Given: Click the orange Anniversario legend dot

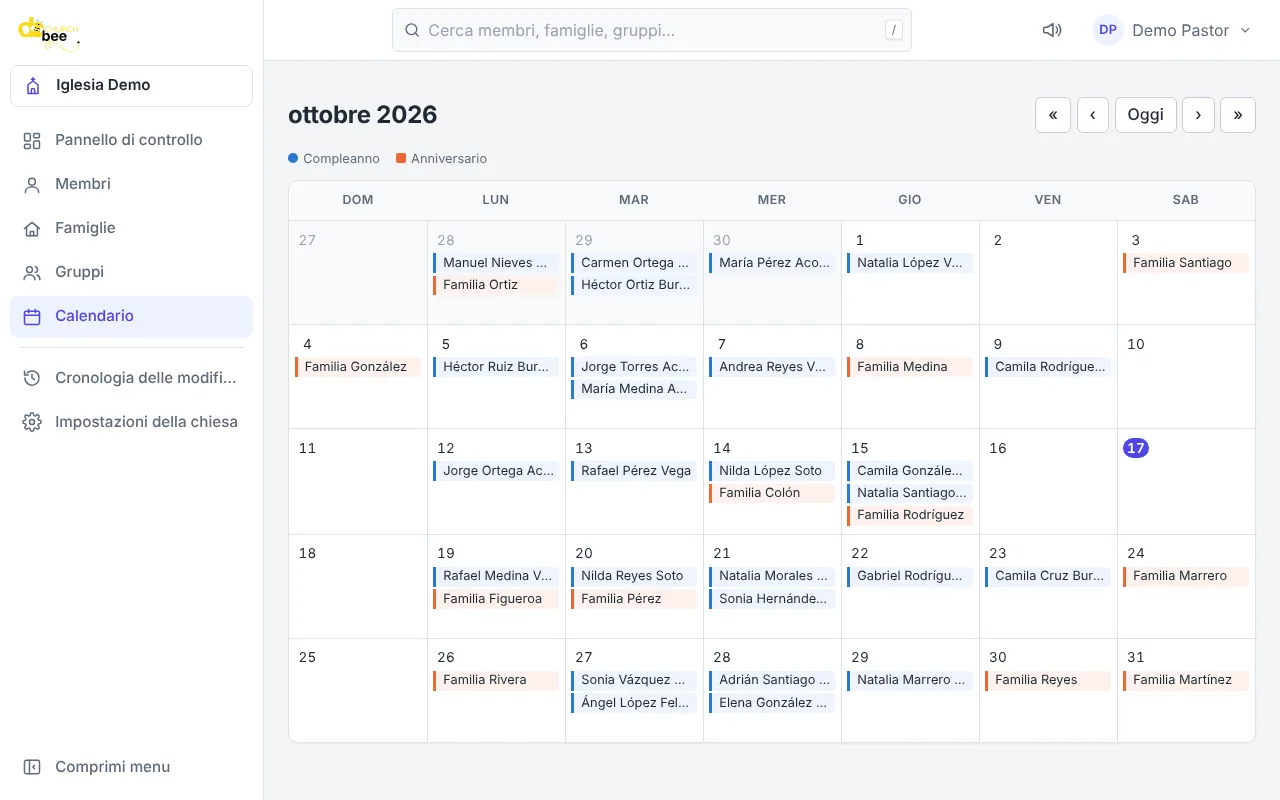Looking at the screenshot, I should coord(401,158).
